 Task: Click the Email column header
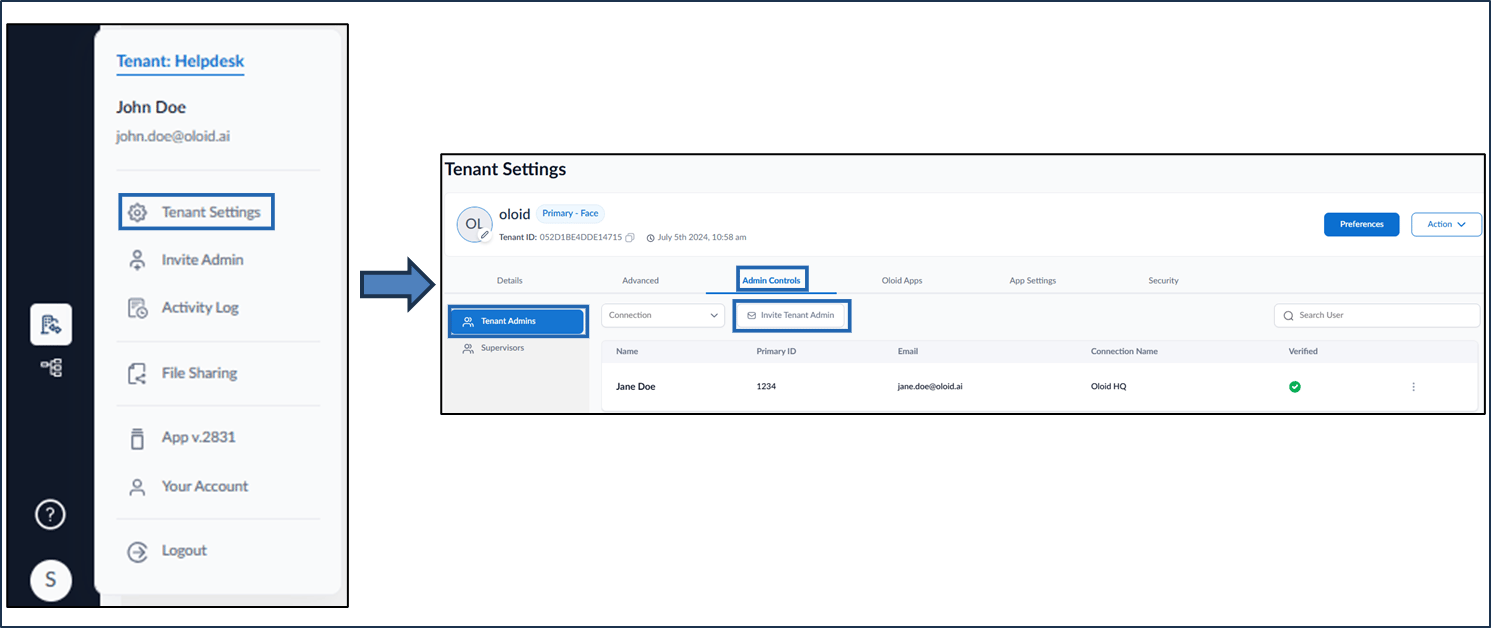908,352
